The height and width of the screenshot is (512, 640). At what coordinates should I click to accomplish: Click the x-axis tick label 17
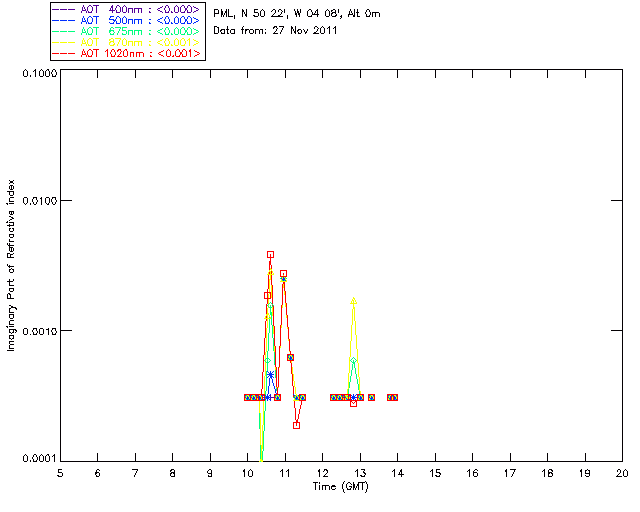coord(510,473)
